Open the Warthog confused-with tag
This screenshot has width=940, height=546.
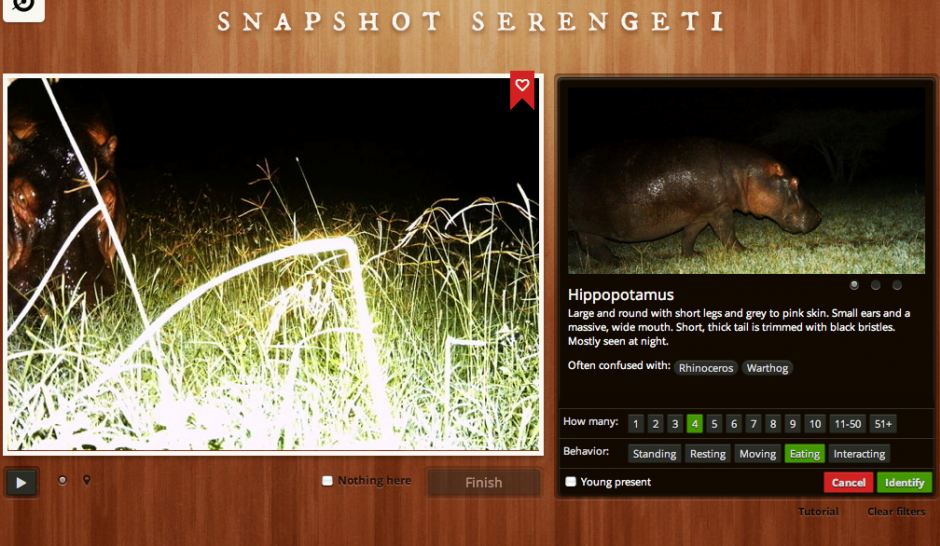pos(767,368)
